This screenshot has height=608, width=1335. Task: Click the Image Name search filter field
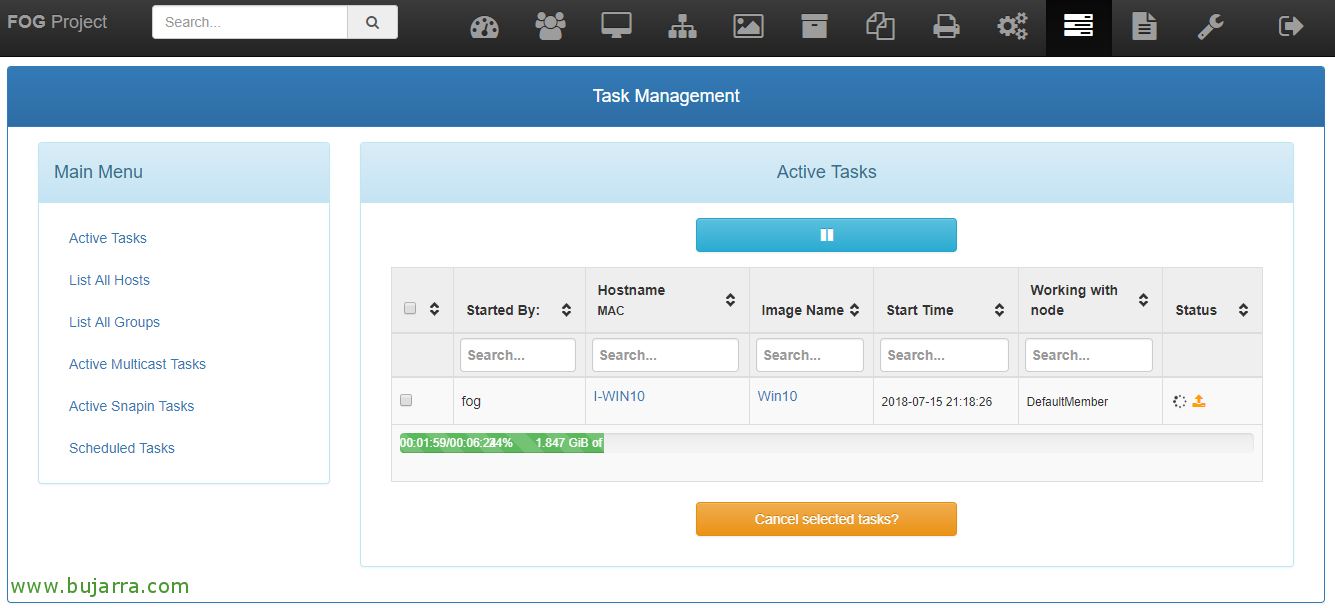[x=809, y=355]
